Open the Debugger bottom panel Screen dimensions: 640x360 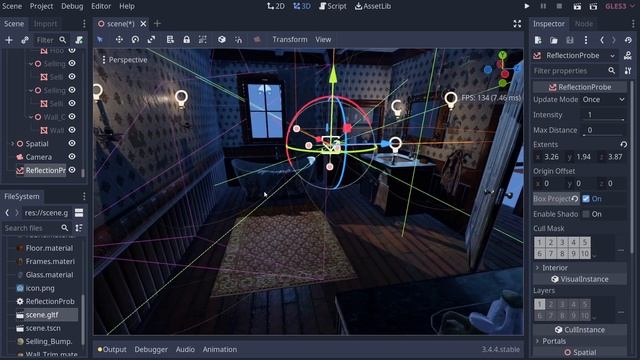pos(151,349)
